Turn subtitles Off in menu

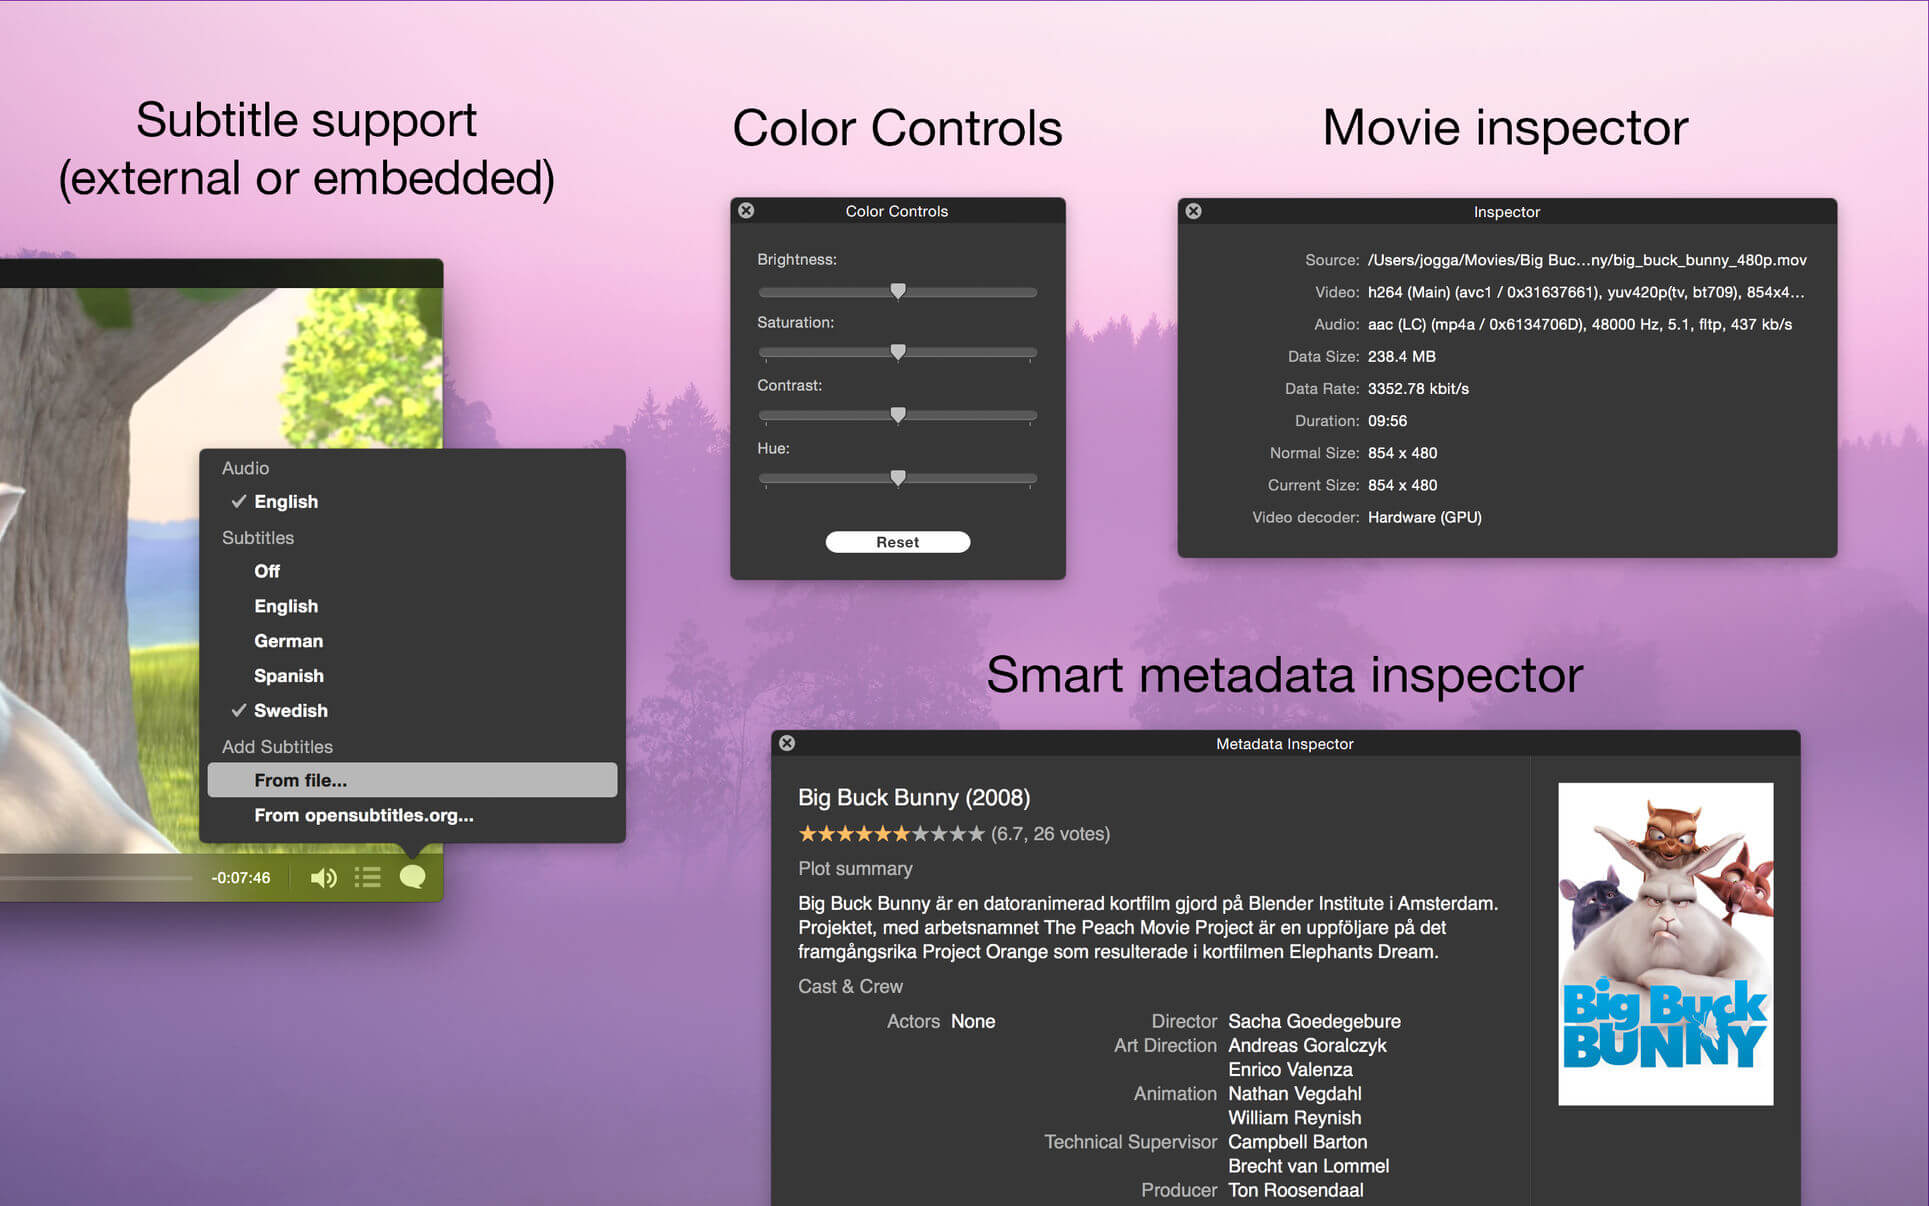click(267, 571)
